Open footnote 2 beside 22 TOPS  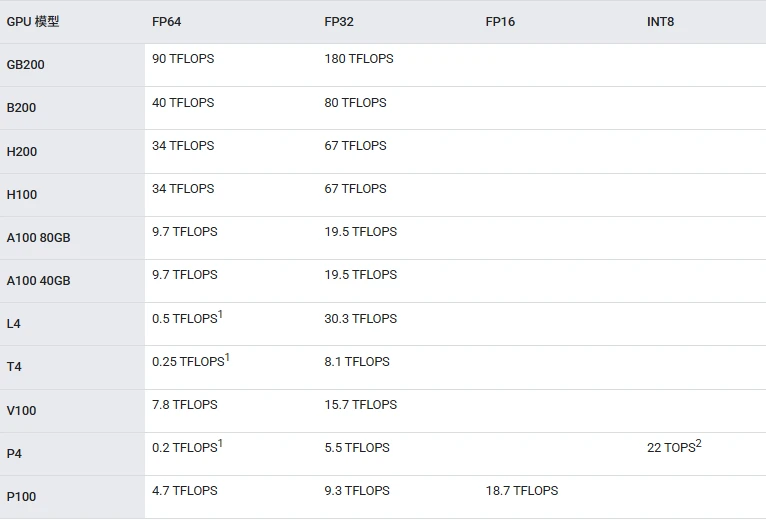(x=698, y=444)
